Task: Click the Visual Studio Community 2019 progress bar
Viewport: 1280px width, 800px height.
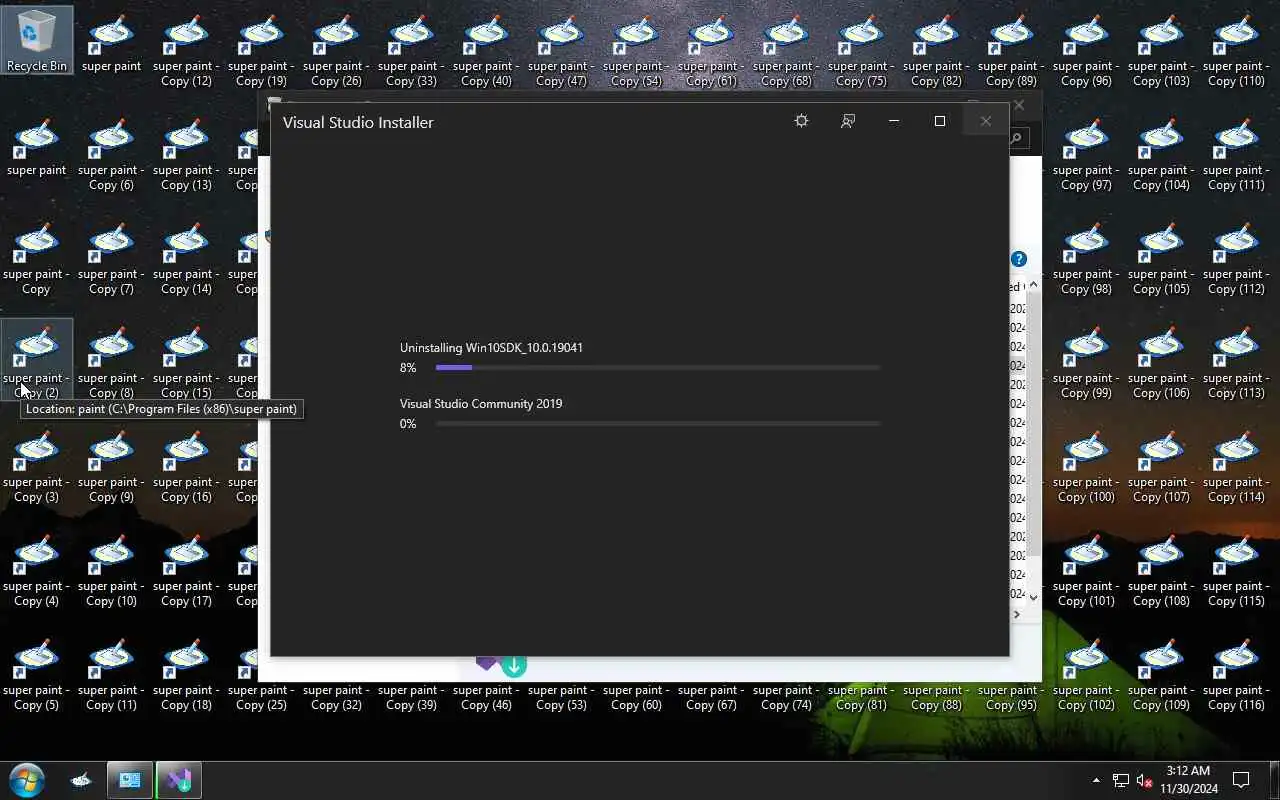Action: point(658,424)
